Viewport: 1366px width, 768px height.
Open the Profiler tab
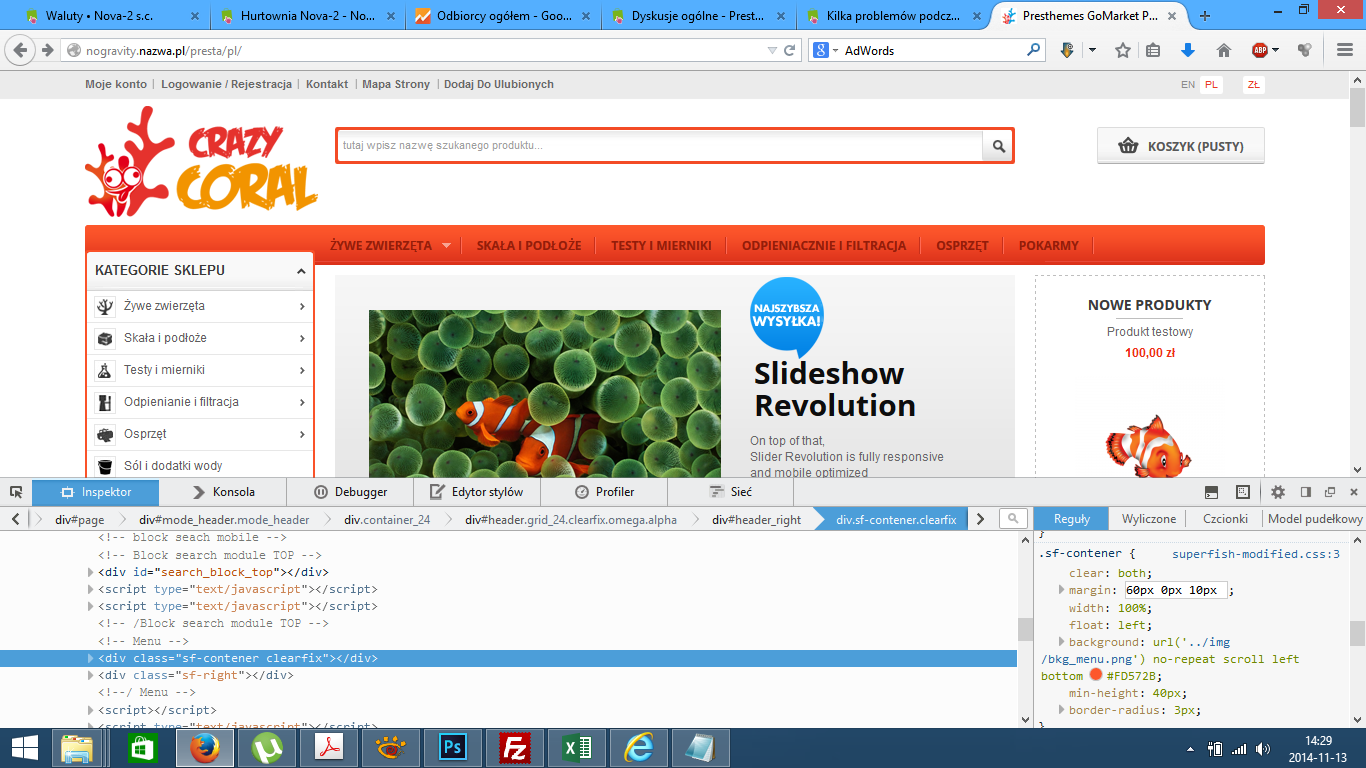coord(604,492)
